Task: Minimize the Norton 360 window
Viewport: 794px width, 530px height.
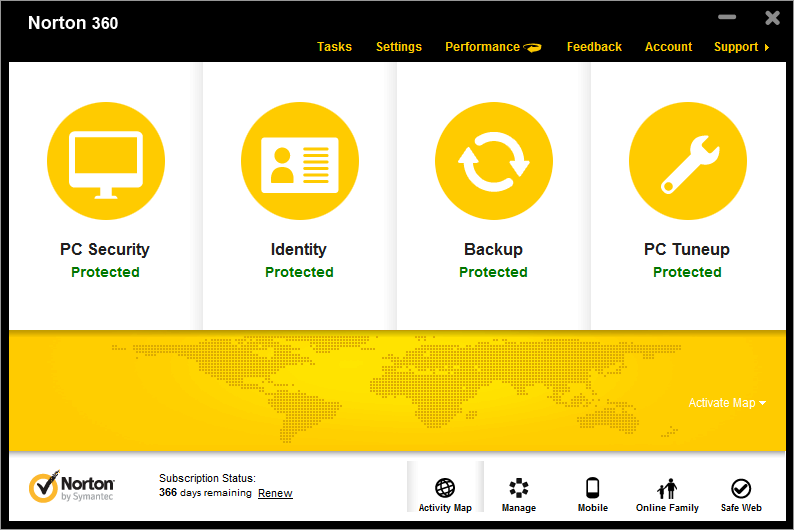Action: pos(727,17)
